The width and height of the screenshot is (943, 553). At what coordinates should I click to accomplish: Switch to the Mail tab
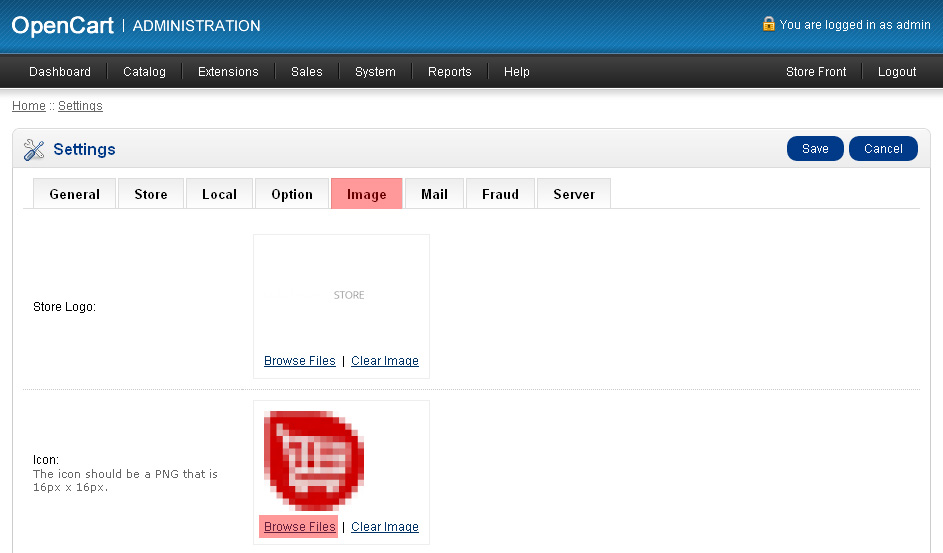click(434, 194)
